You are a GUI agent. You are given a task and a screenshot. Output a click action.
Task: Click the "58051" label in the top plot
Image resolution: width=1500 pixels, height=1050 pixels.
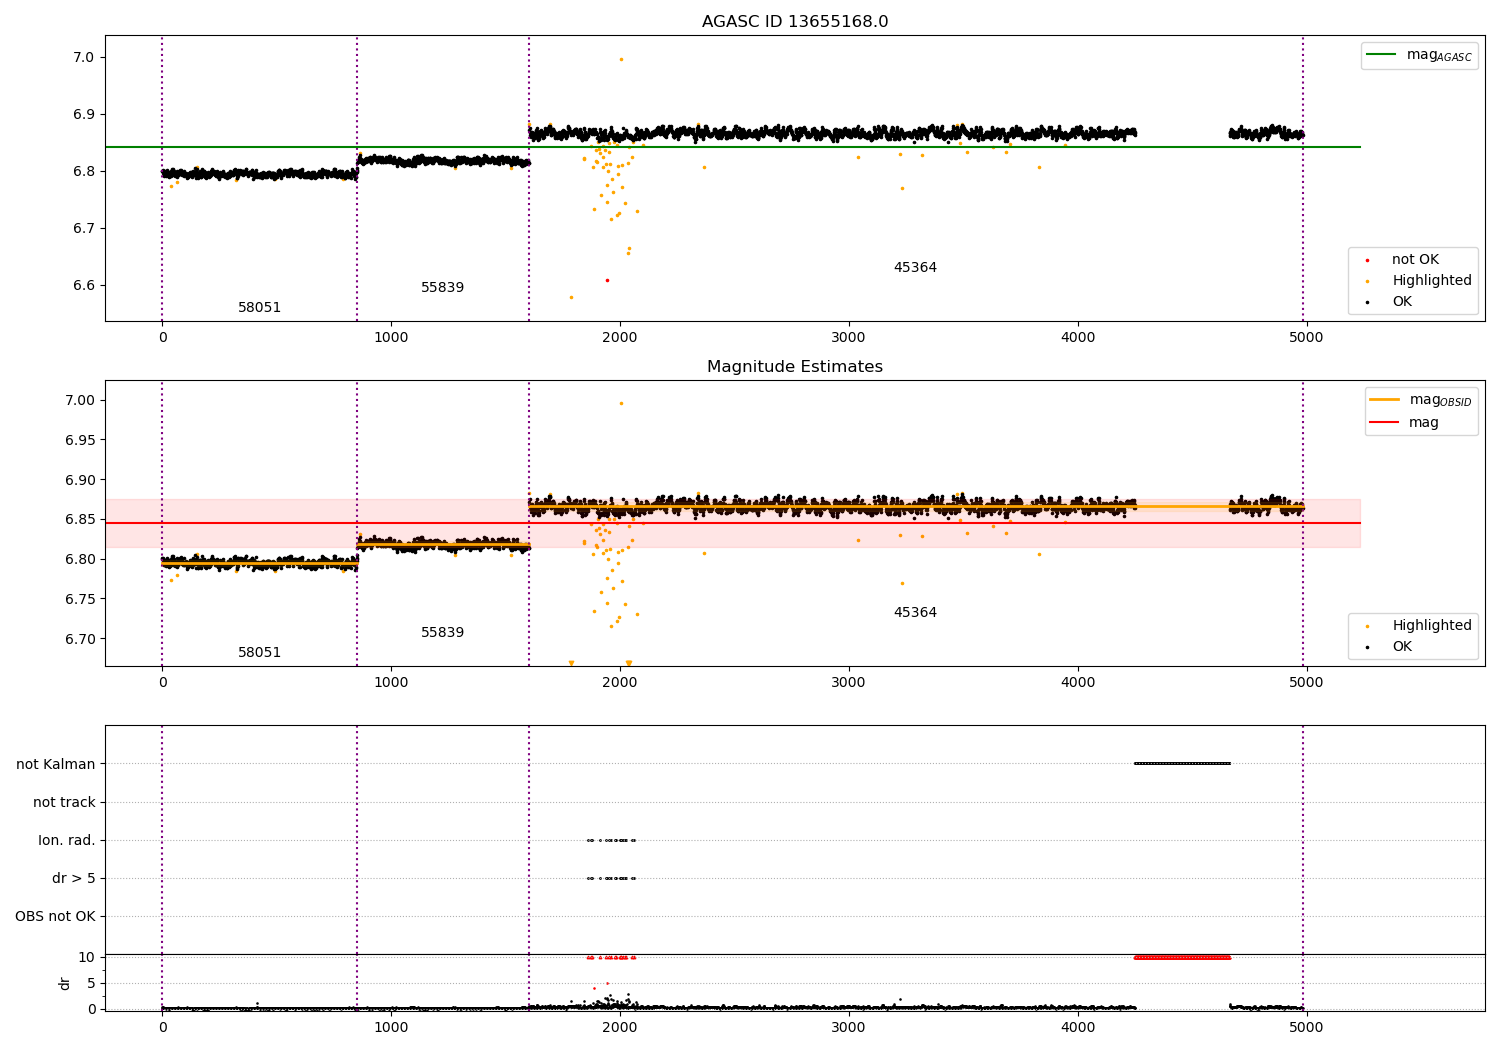point(259,308)
